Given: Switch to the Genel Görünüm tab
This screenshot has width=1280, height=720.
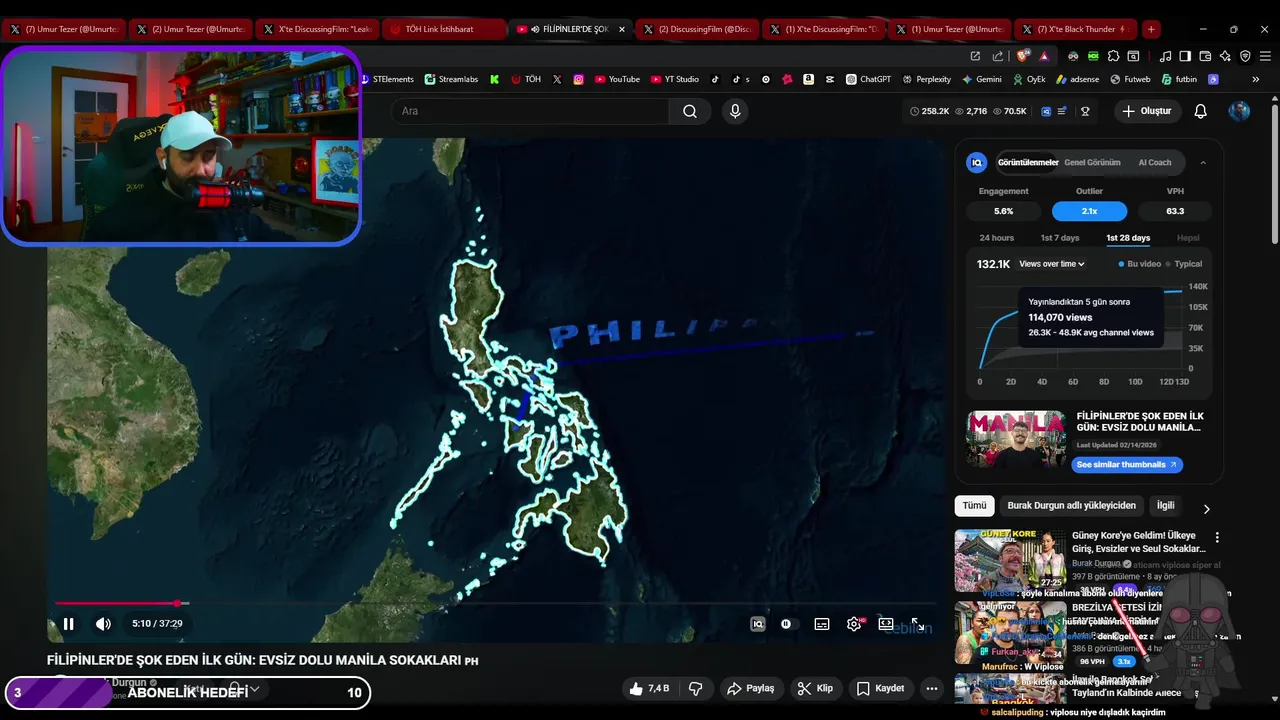Looking at the screenshot, I should (x=1092, y=162).
